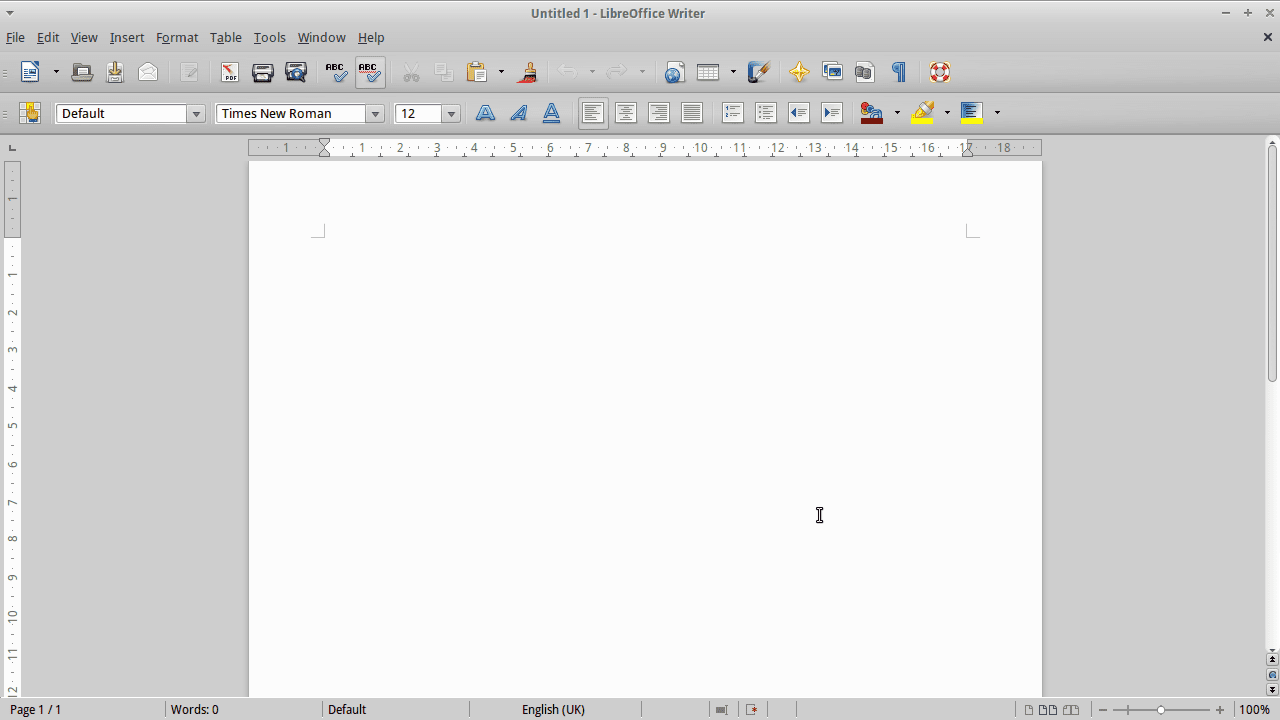Screen dimensions: 1280x720
Task: Increase paragraph indent
Action: (832, 113)
